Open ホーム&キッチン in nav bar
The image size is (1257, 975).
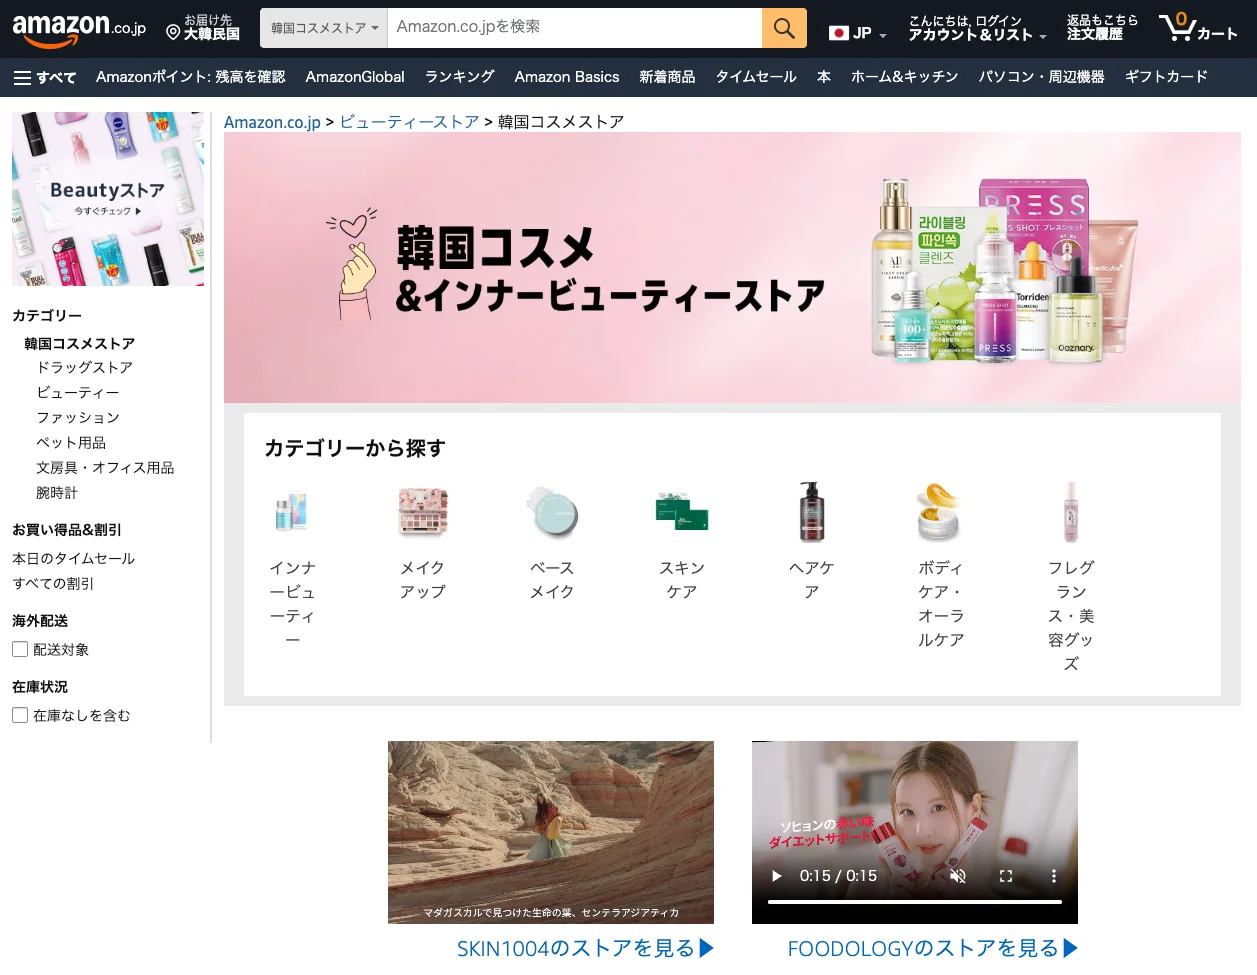tap(904, 77)
